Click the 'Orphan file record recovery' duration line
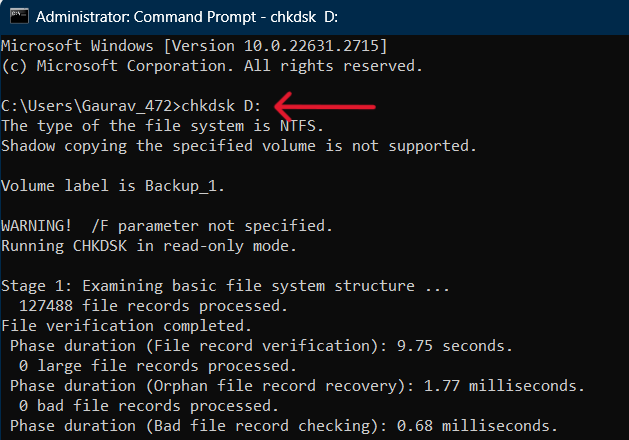Viewport: 629px width, 440px height. [297, 386]
